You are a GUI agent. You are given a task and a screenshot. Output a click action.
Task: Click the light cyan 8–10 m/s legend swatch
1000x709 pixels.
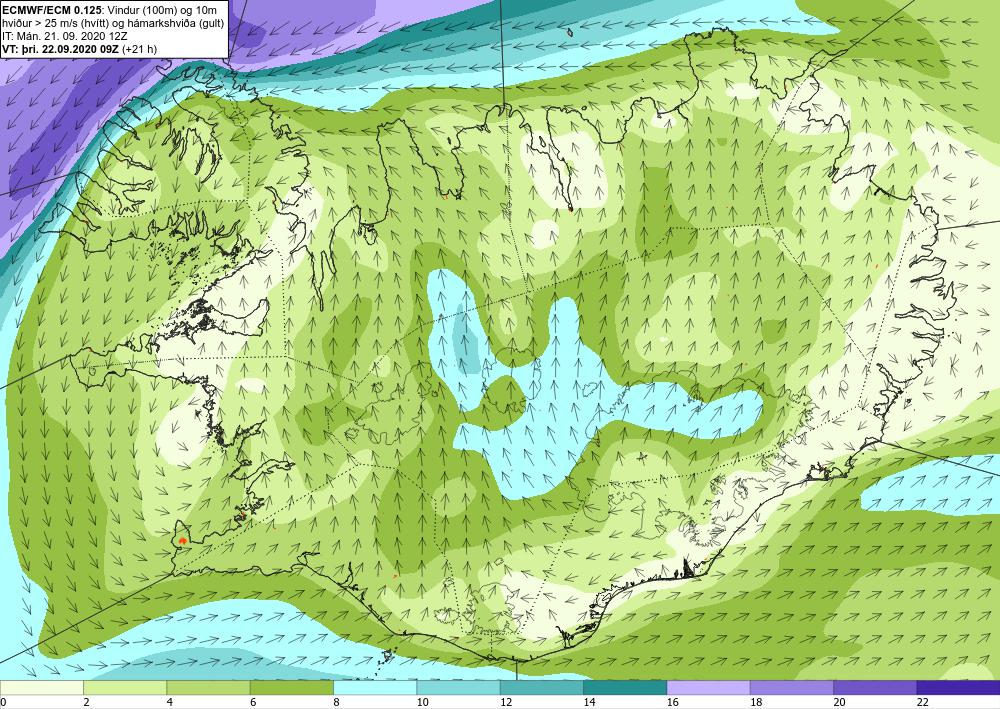pos(375,688)
